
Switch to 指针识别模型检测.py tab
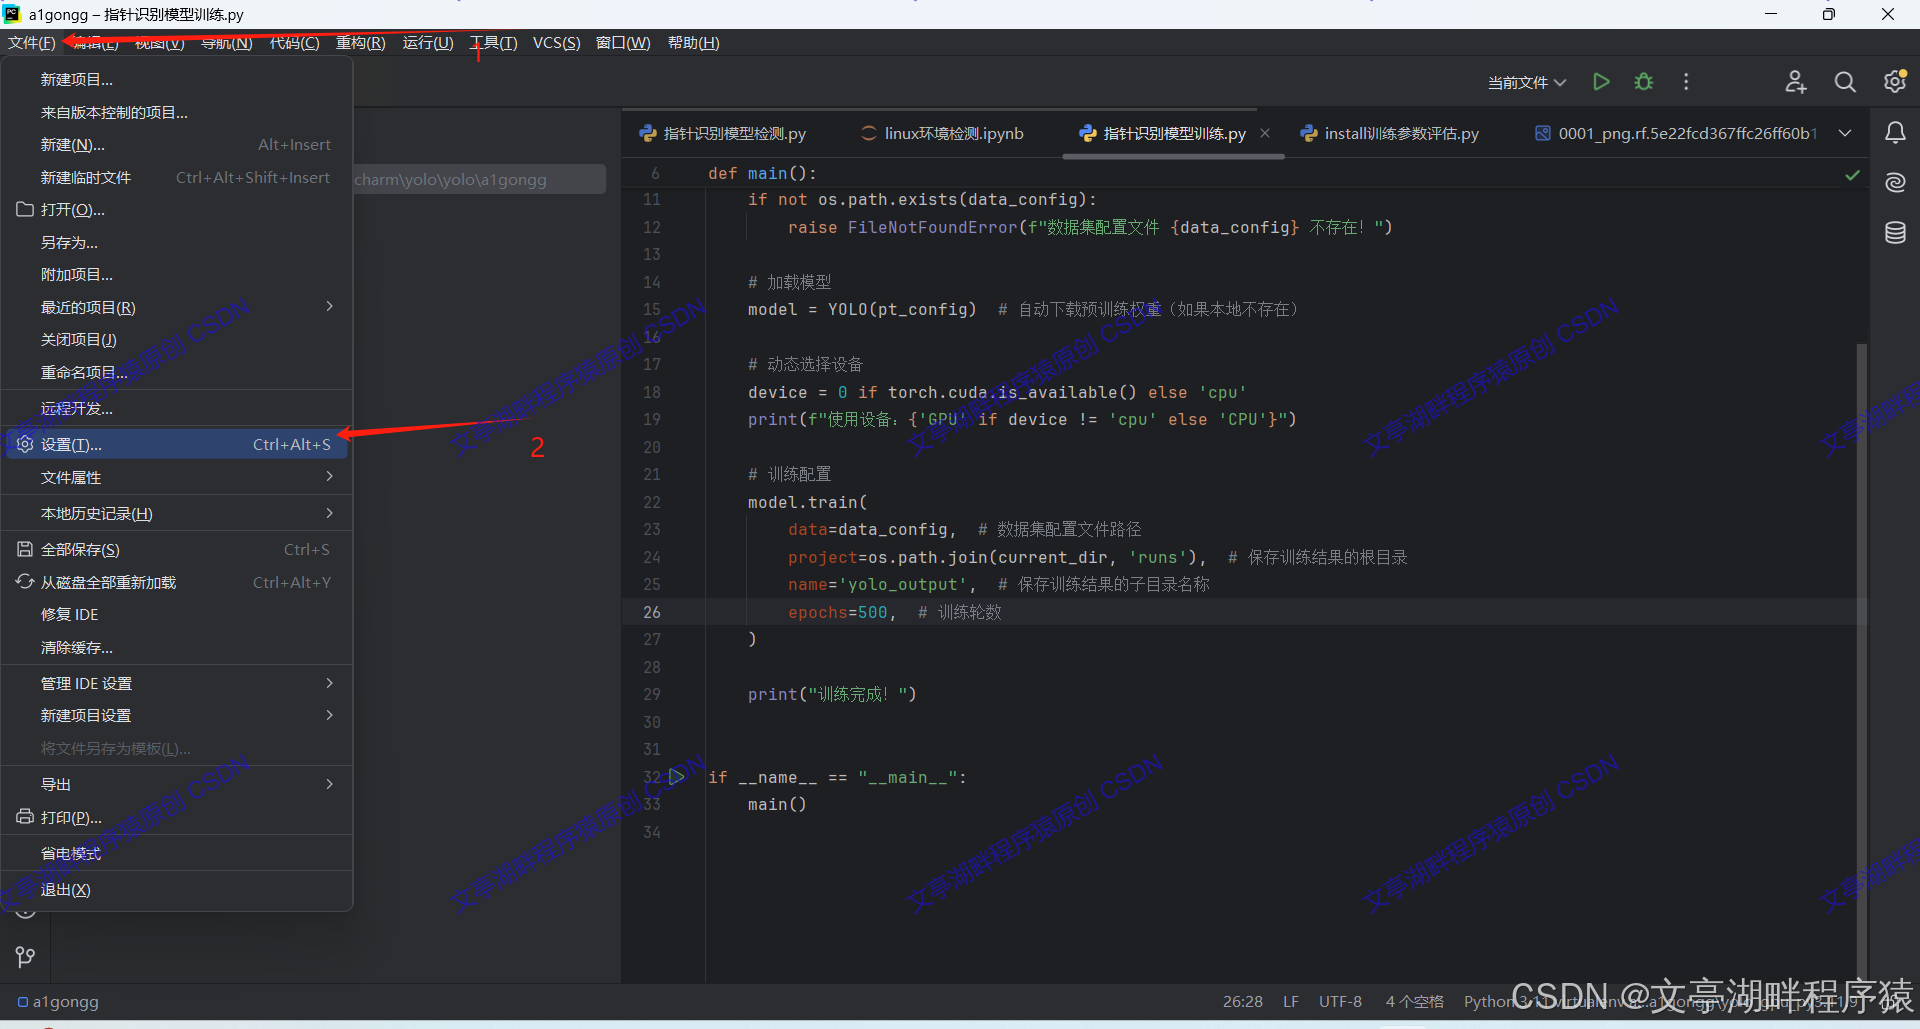click(x=723, y=133)
